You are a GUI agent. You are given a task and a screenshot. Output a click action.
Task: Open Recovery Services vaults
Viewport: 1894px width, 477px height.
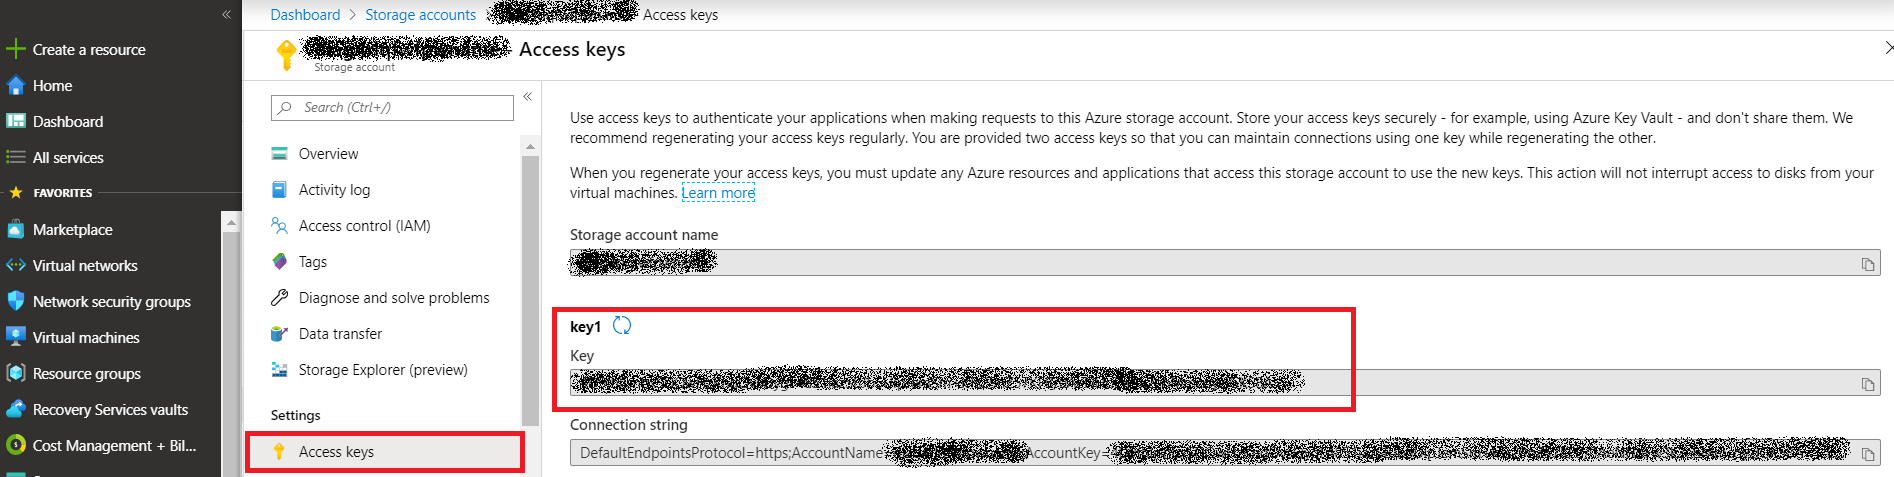pyautogui.click(x=110, y=410)
